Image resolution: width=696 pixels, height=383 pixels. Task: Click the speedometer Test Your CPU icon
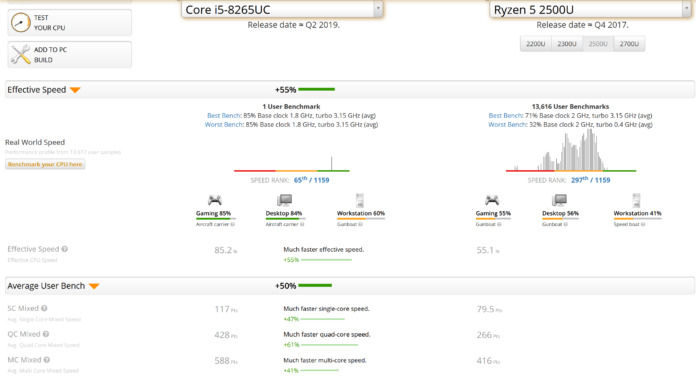point(20,23)
